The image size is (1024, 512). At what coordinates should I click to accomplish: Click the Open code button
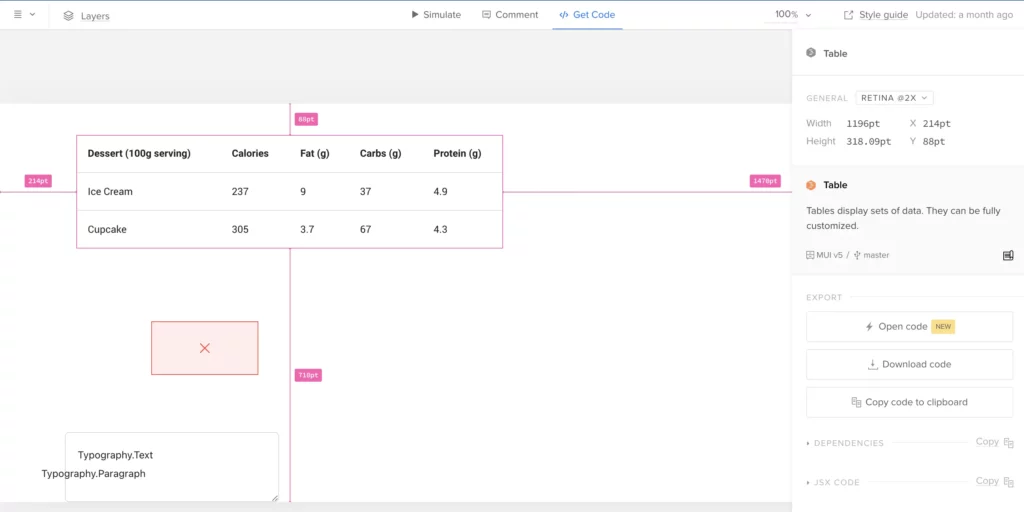click(x=909, y=327)
